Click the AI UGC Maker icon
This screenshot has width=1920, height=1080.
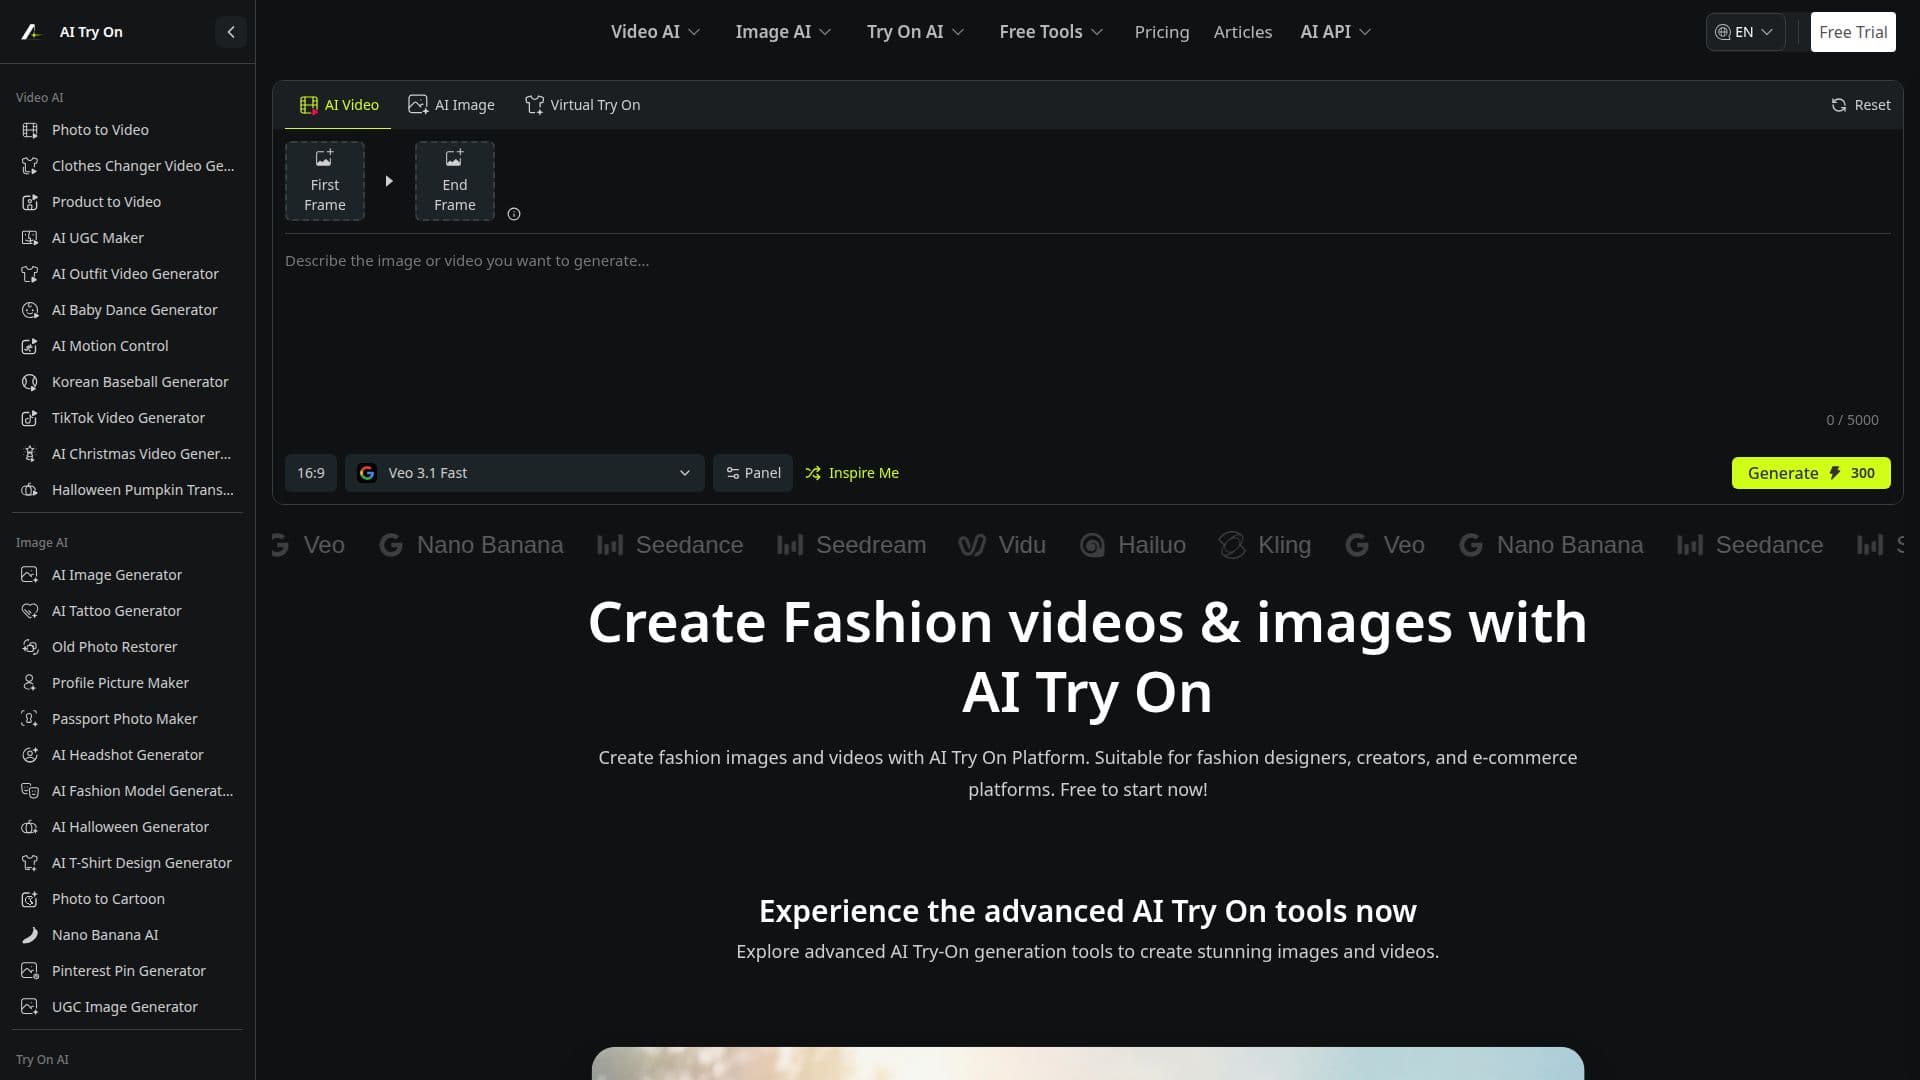pyautogui.click(x=30, y=238)
